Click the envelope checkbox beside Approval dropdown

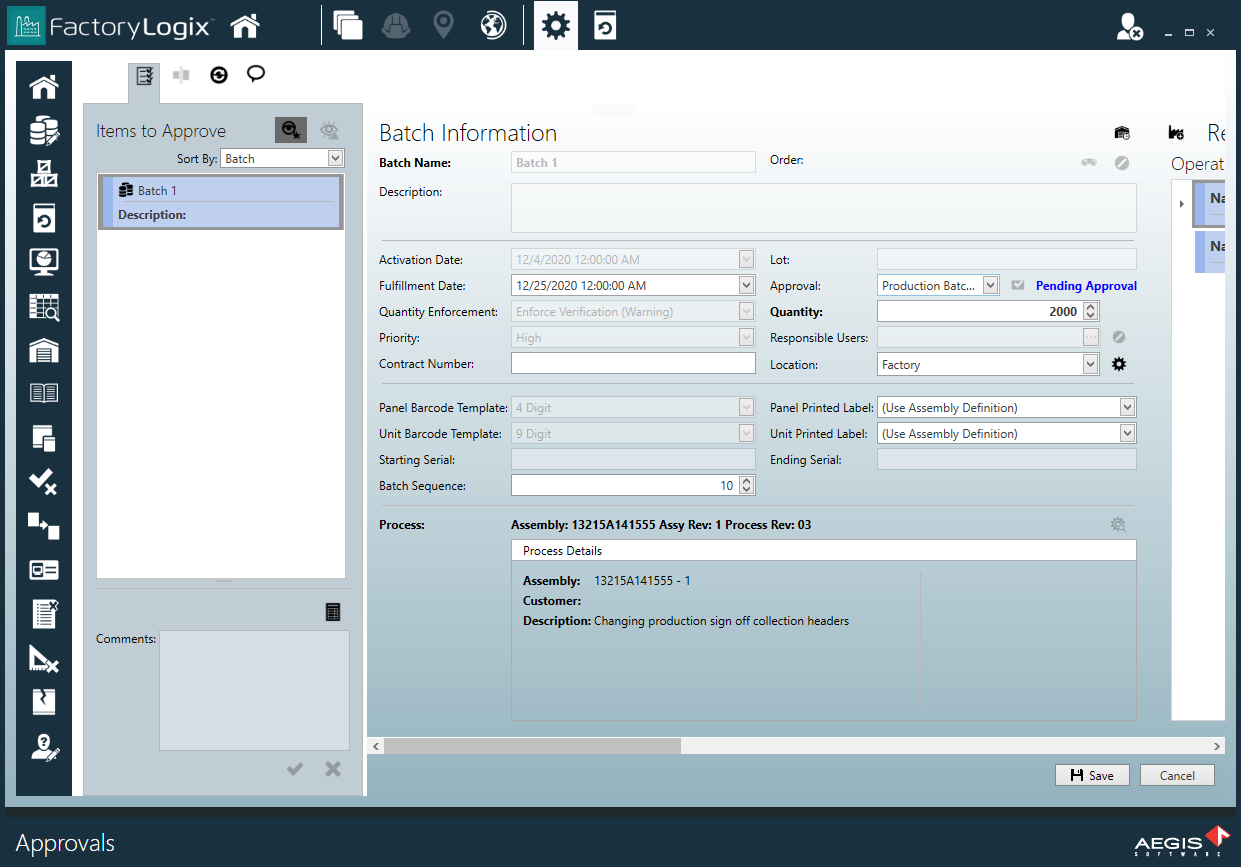[x=1017, y=285]
